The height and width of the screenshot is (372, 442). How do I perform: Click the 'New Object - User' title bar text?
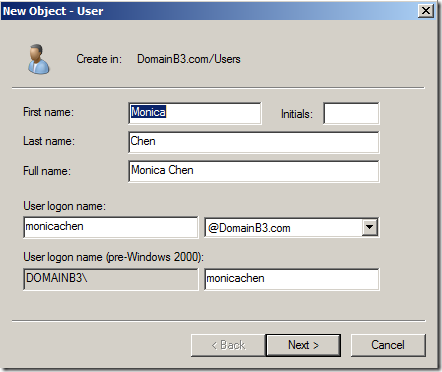53,11
